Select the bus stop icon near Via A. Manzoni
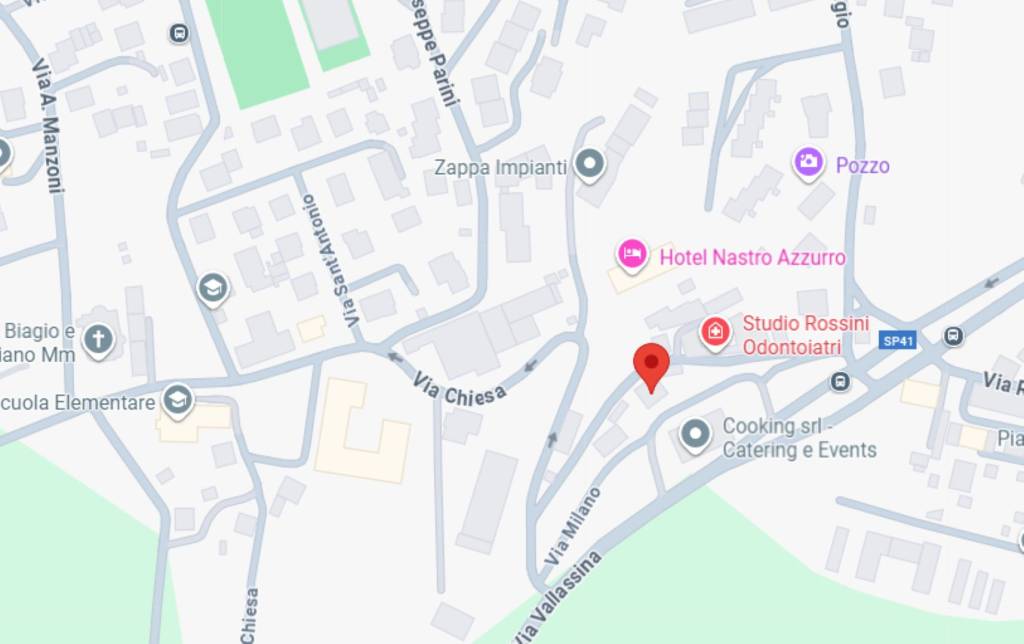 pyautogui.click(x=179, y=33)
